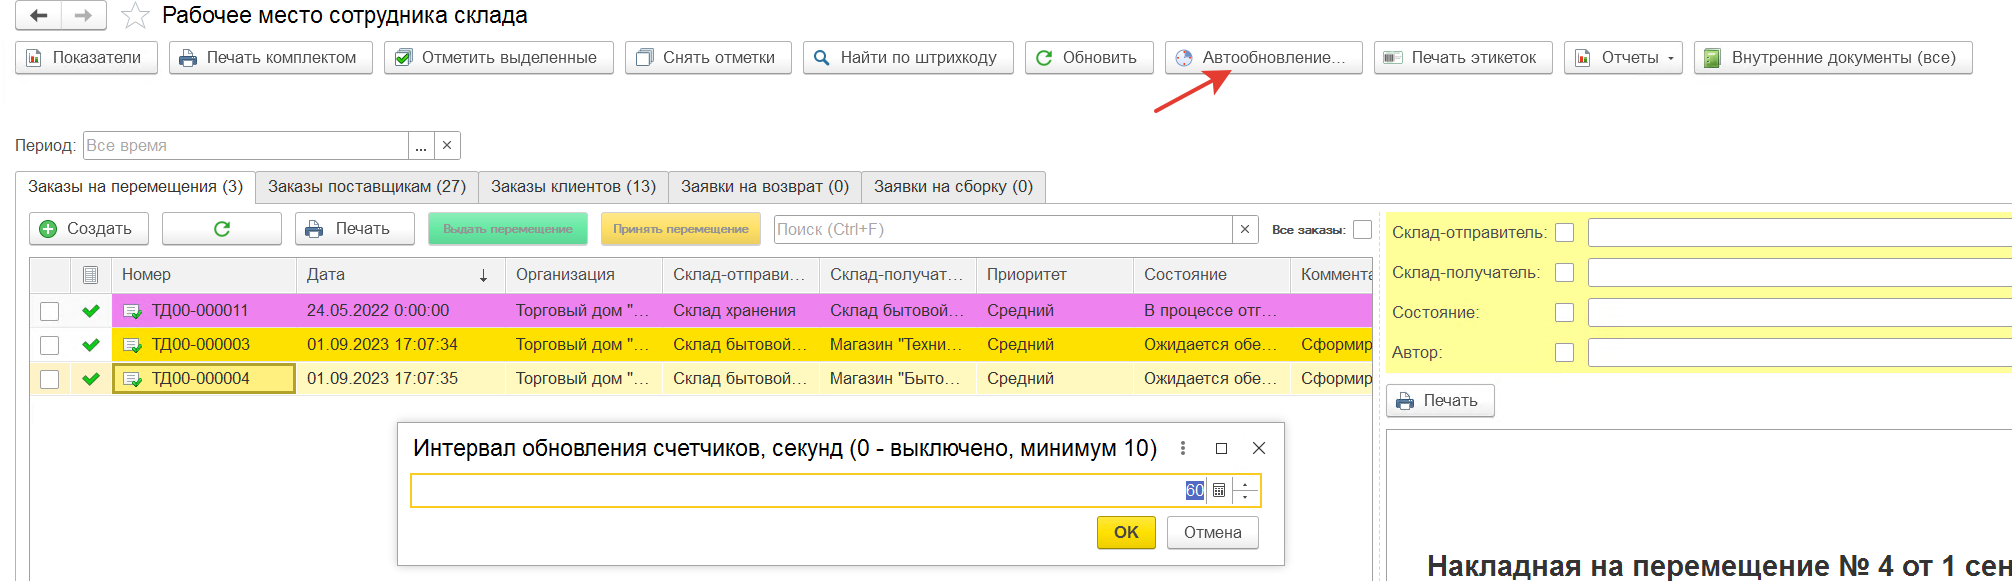This screenshot has height=581, width=2012.
Task: Click the Период input field
Action: (x=246, y=146)
